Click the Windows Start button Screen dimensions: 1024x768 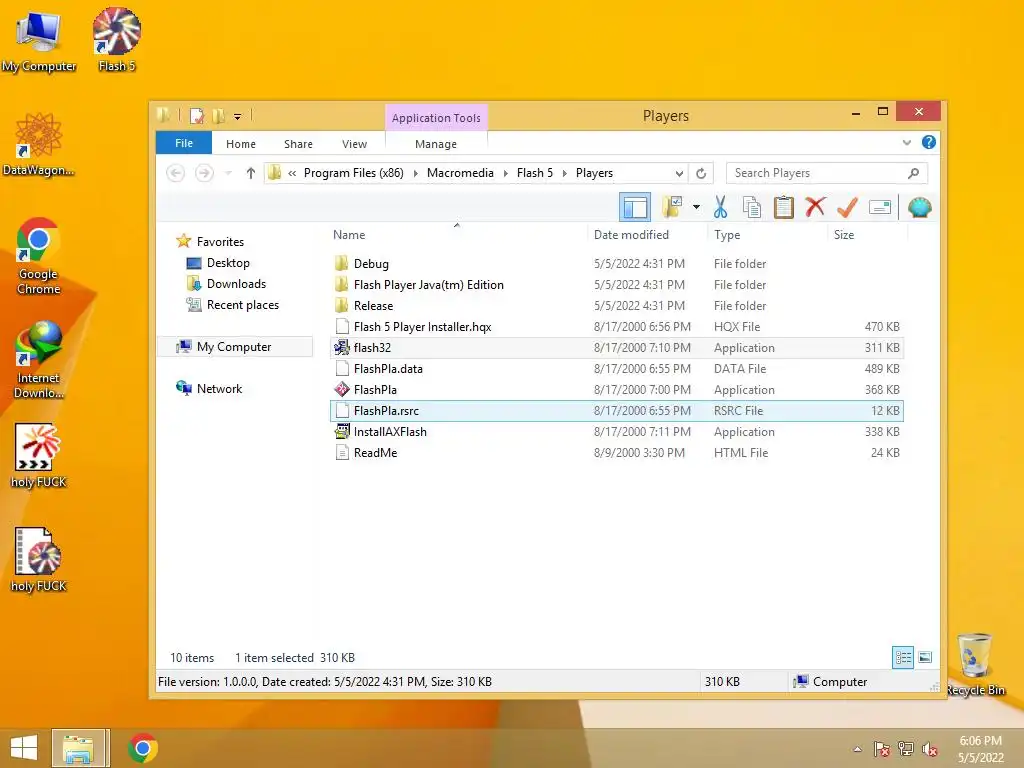click(x=24, y=748)
